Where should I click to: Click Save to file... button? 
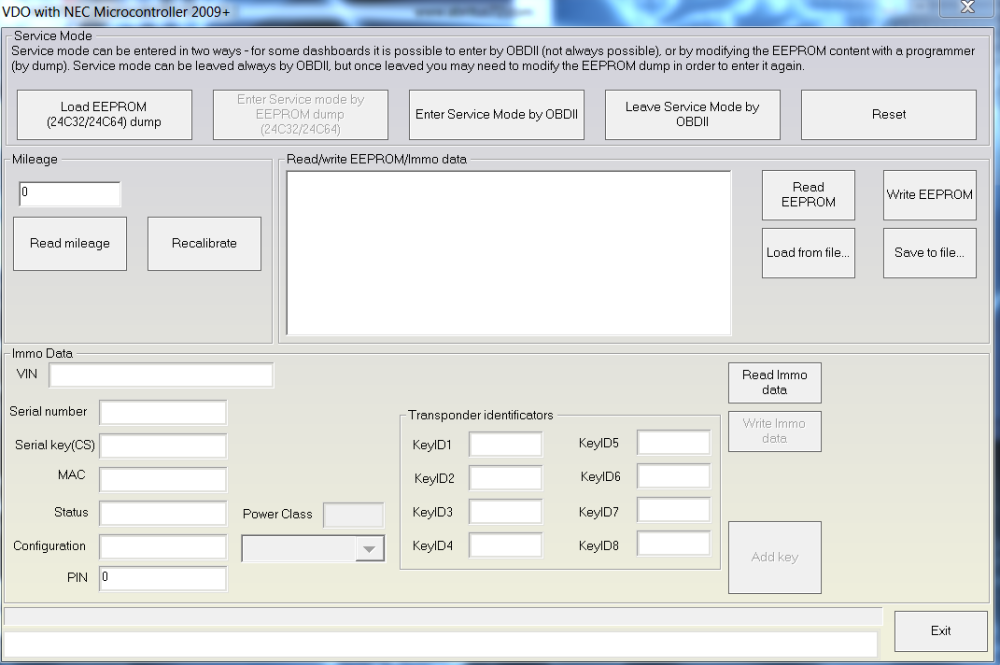pyautogui.click(x=929, y=253)
